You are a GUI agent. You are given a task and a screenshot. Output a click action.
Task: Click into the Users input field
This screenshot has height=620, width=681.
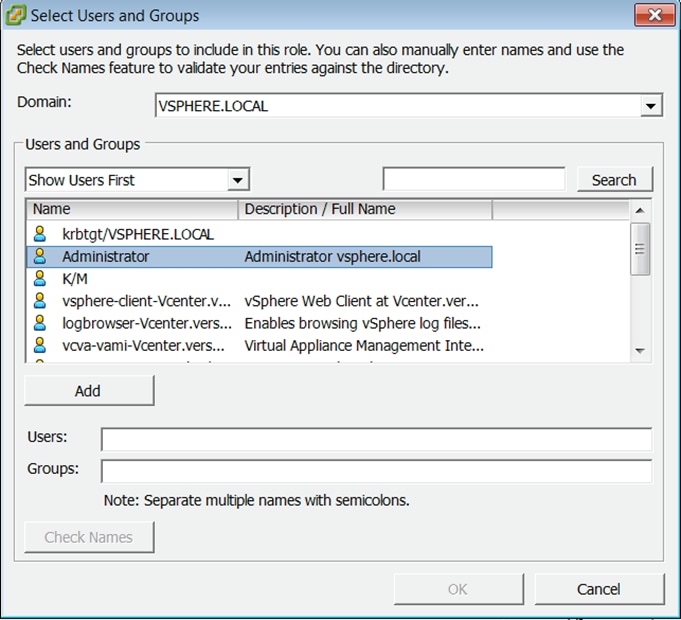[376, 439]
